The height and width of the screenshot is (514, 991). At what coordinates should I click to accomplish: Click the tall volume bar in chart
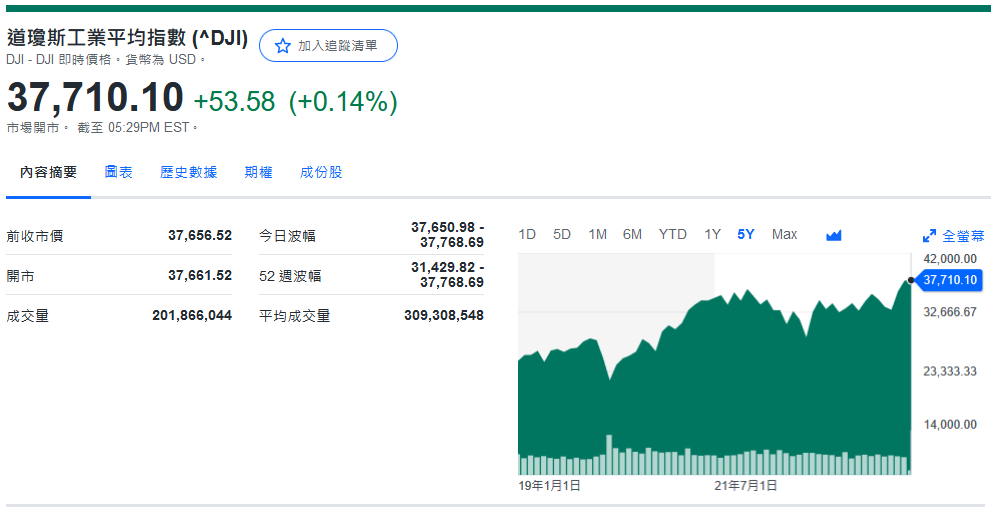609,455
